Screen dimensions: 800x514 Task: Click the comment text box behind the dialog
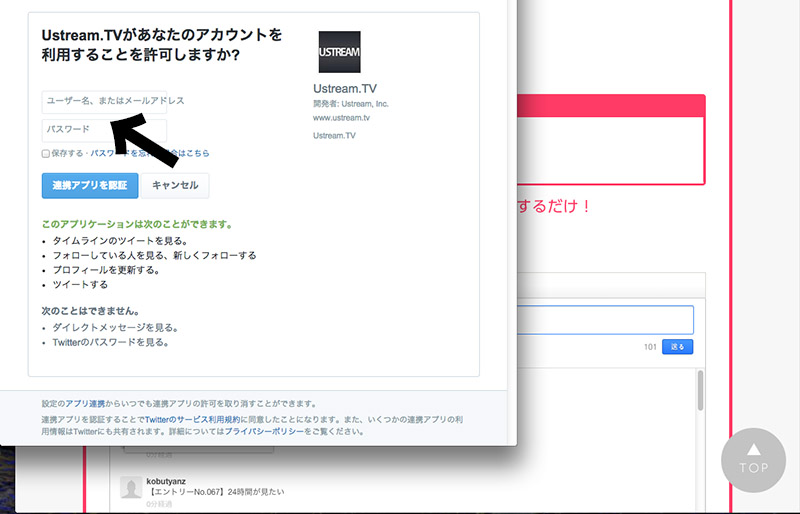[605, 320]
